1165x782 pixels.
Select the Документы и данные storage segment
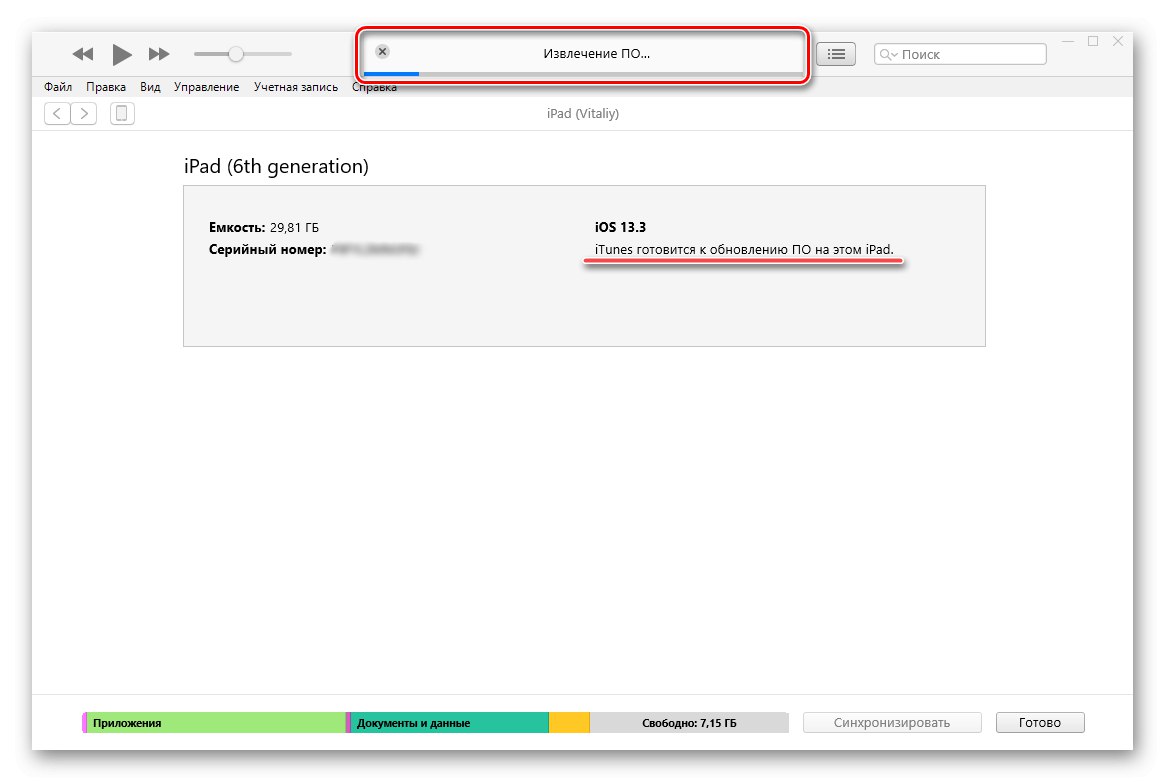[448, 723]
